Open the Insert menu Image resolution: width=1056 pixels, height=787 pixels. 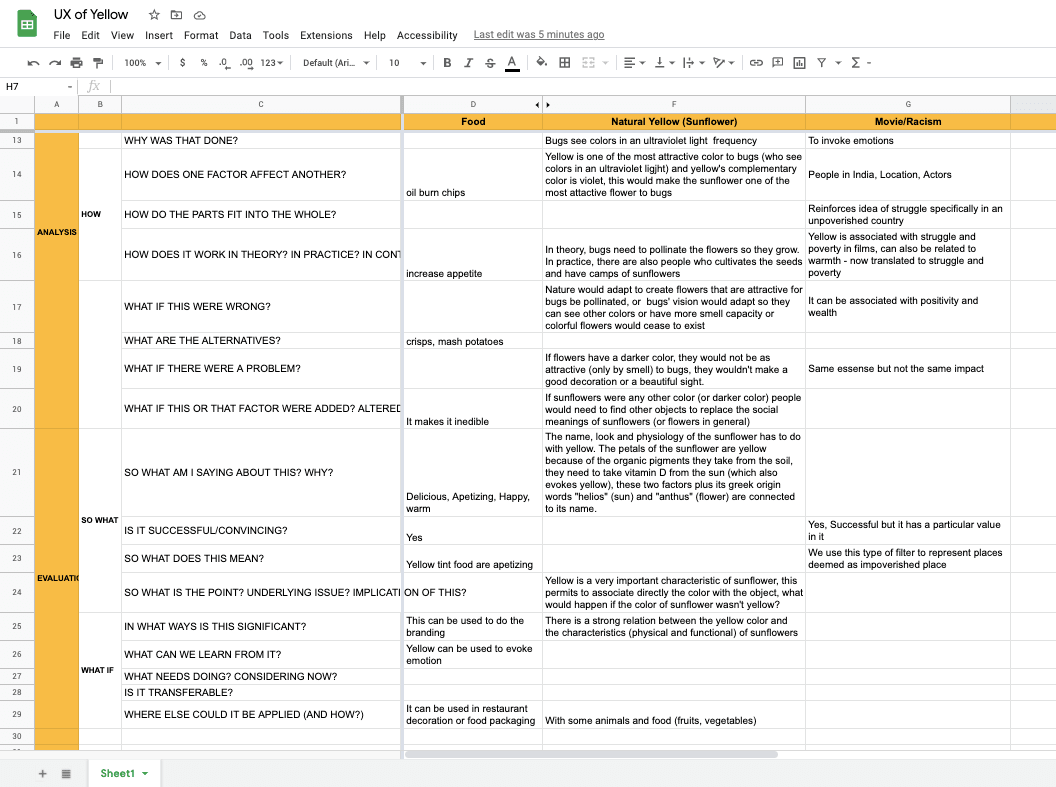[159, 35]
